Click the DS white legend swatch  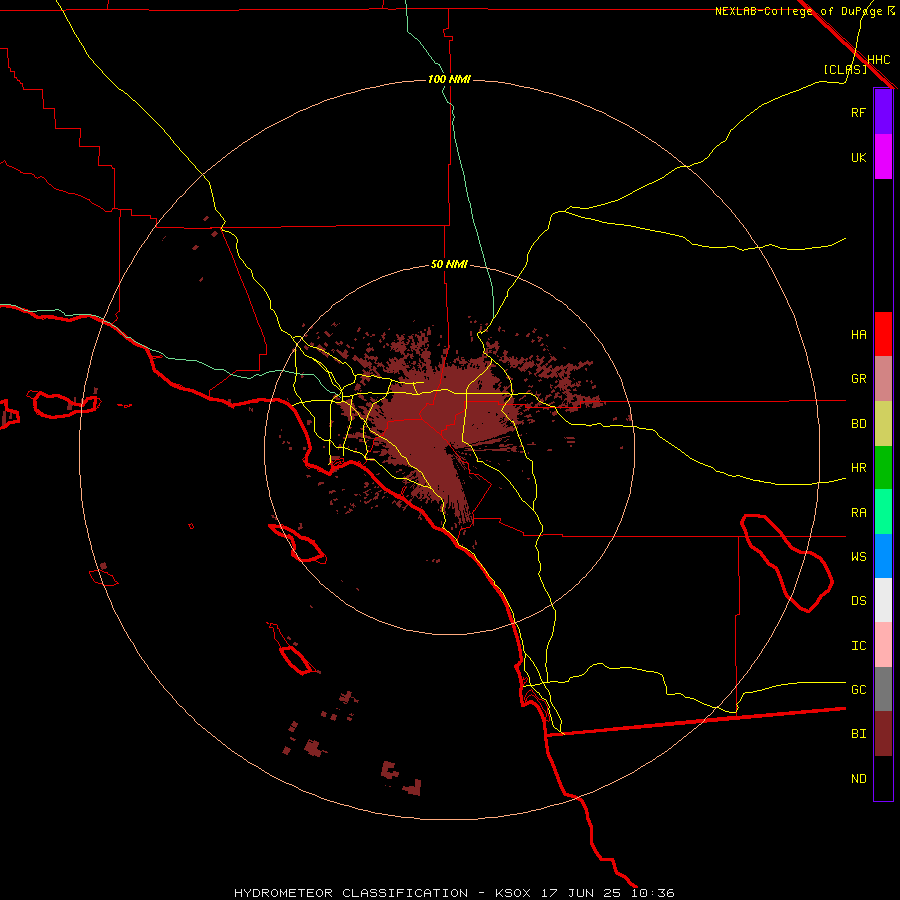point(883,600)
